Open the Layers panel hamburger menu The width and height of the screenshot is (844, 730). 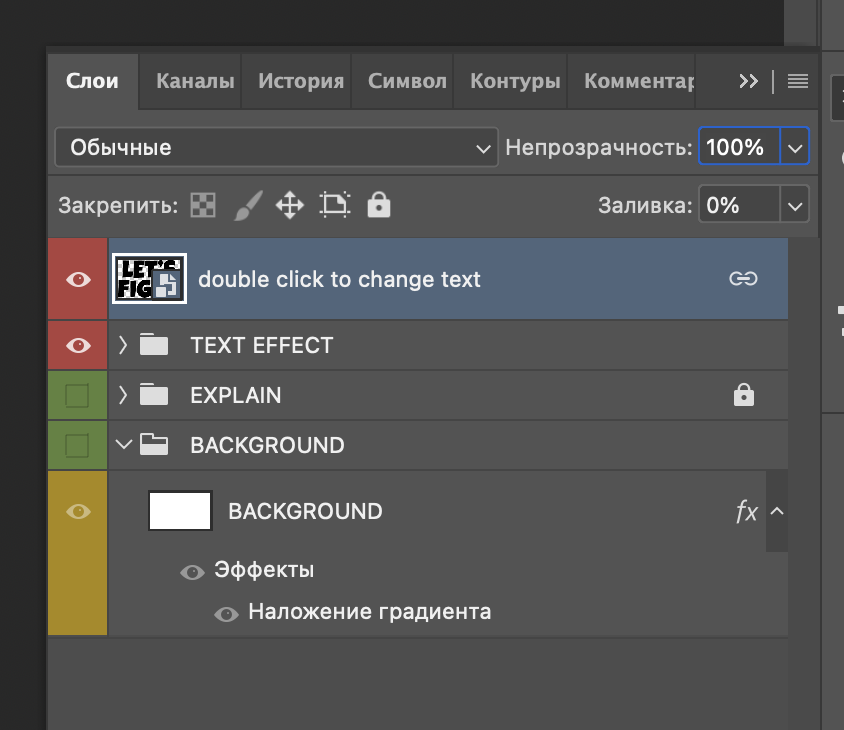pos(798,82)
